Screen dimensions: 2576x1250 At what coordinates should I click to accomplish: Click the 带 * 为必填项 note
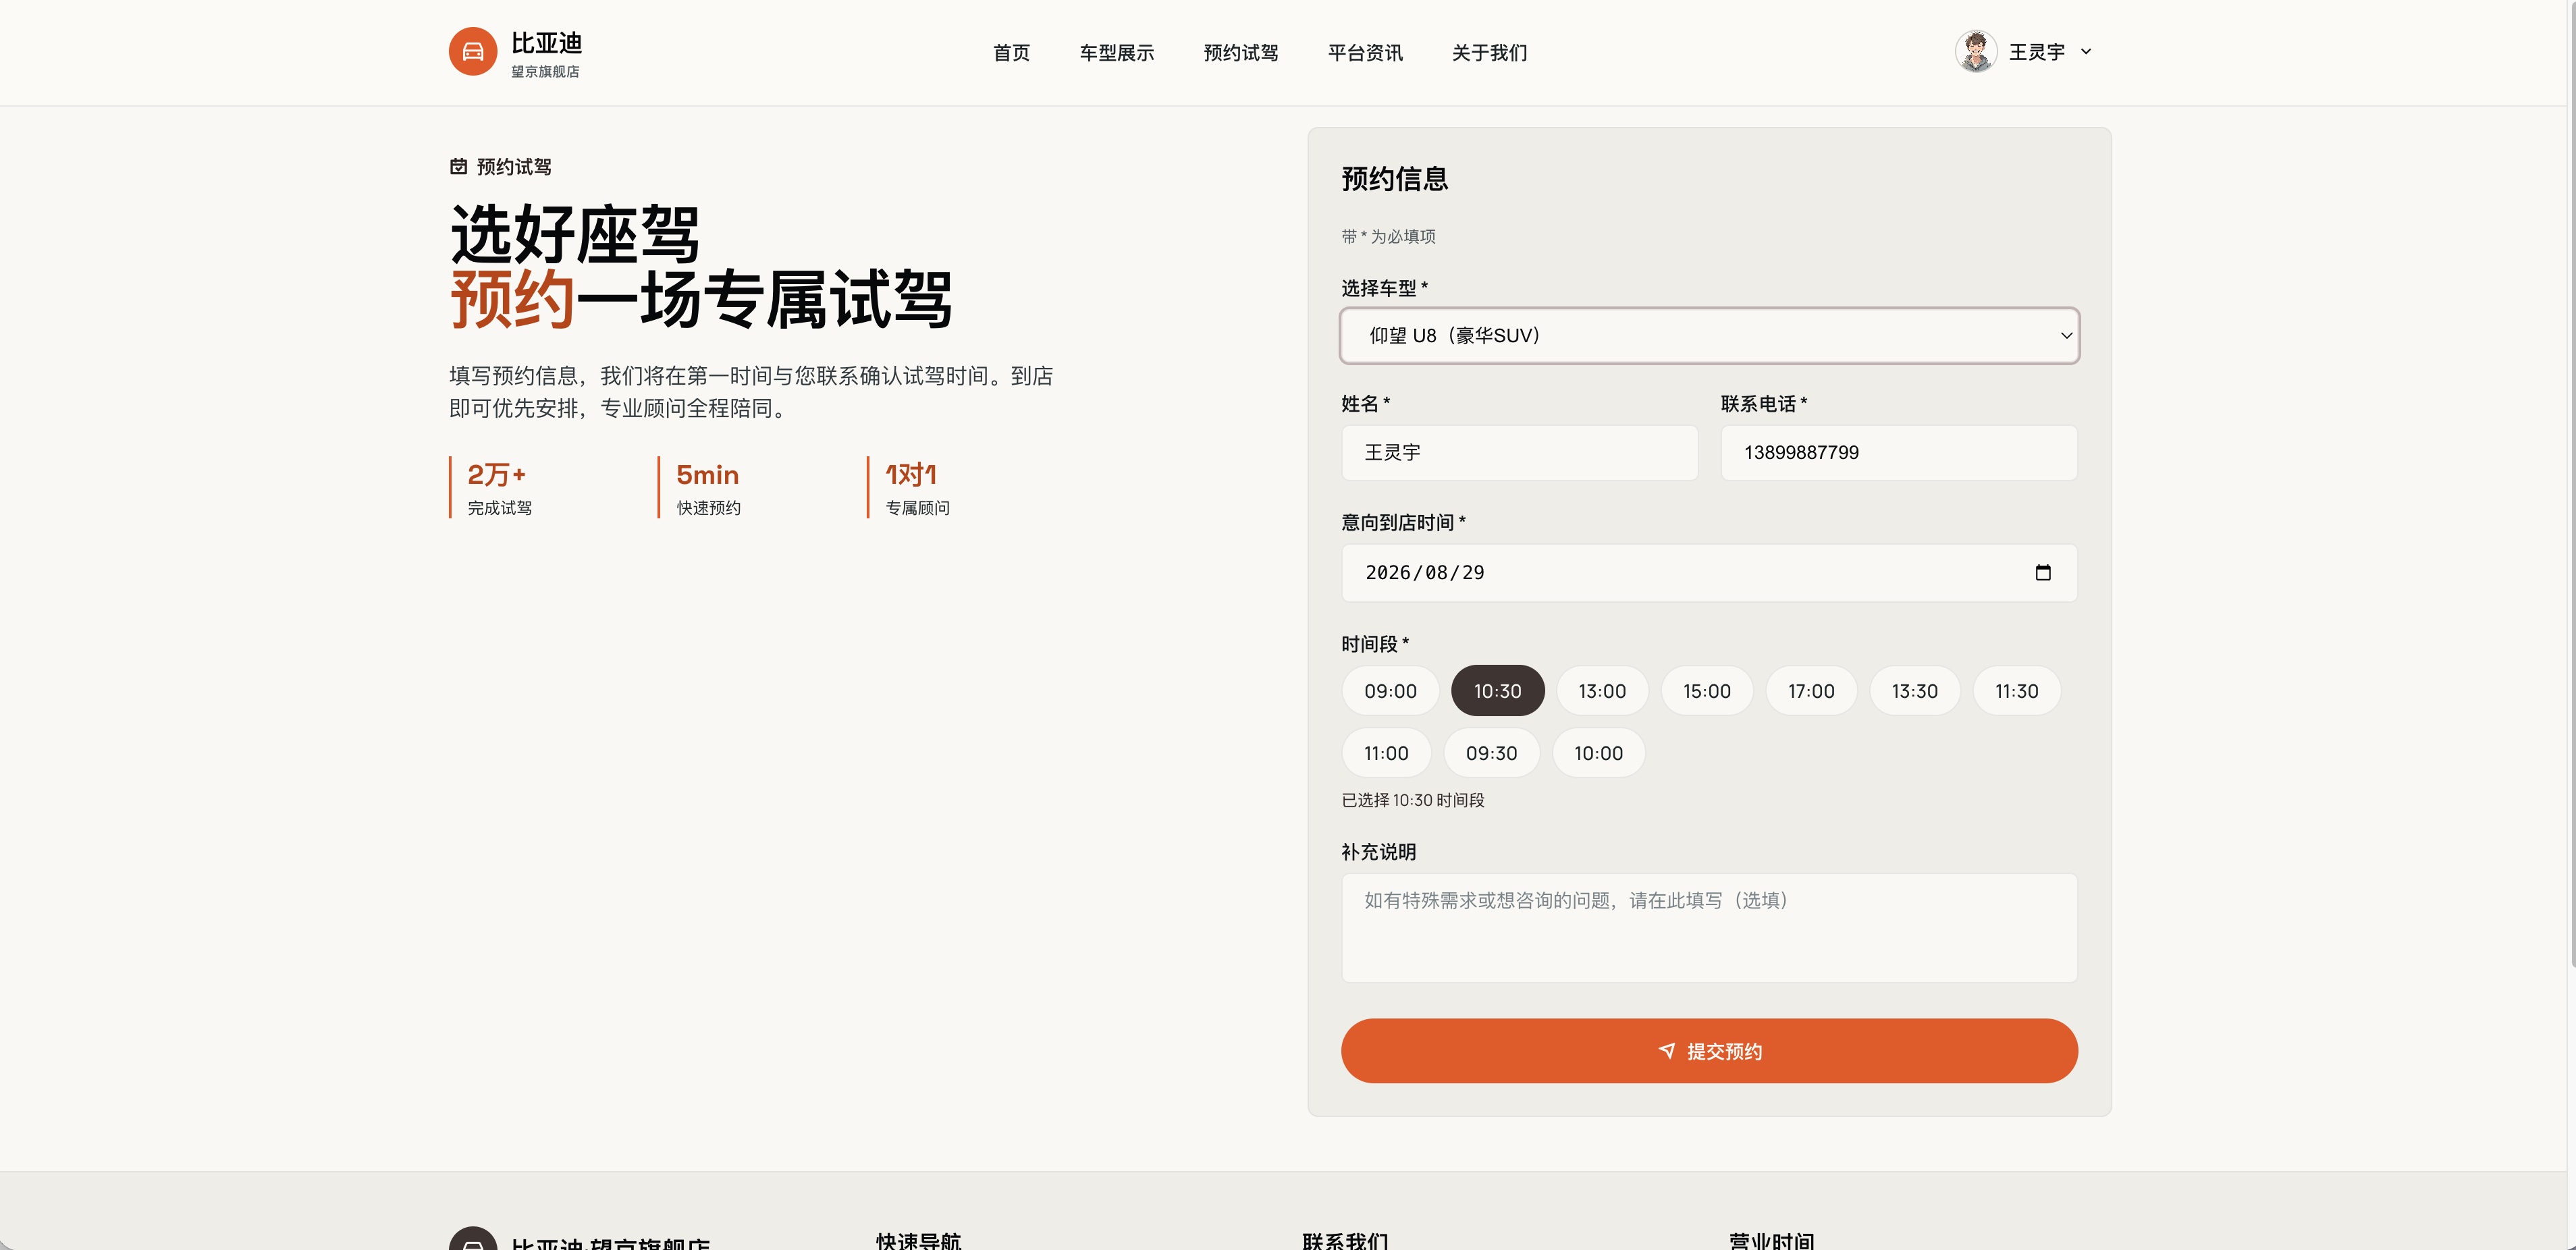(x=1388, y=236)
